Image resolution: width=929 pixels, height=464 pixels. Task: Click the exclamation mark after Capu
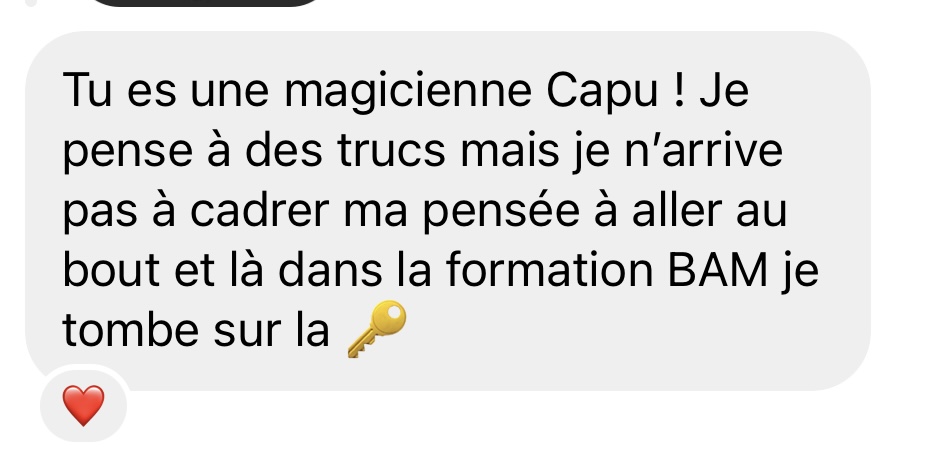point(679,91)
